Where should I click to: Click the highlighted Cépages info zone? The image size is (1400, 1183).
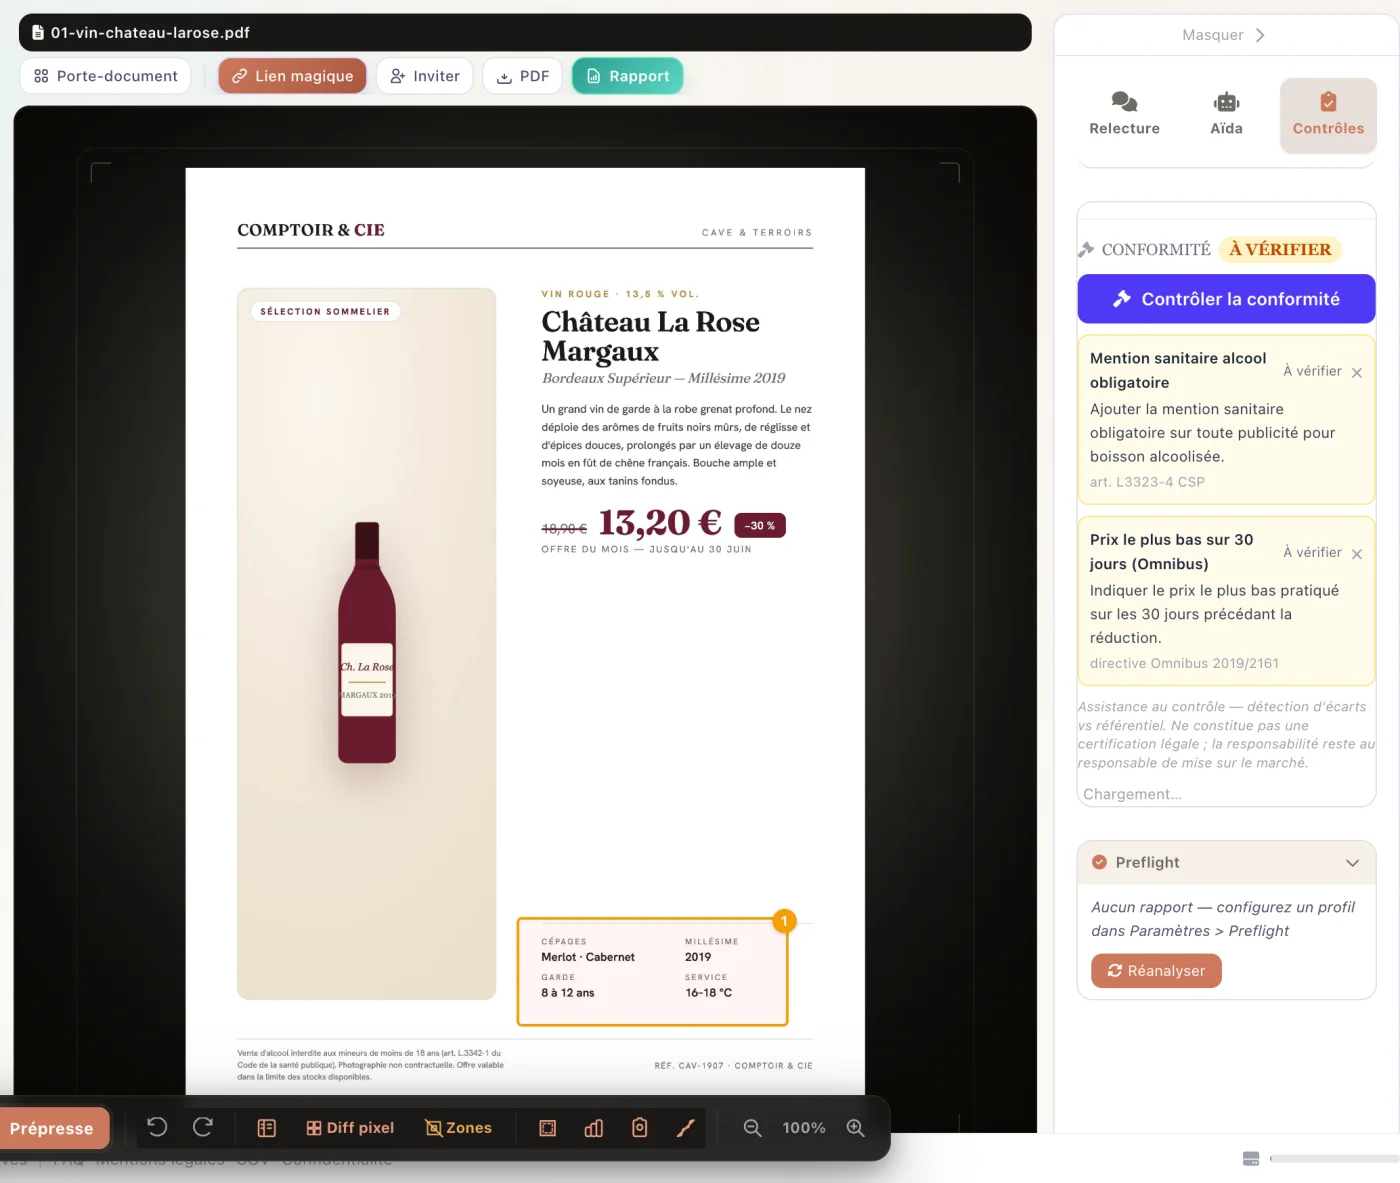click(x=652, y=972)
